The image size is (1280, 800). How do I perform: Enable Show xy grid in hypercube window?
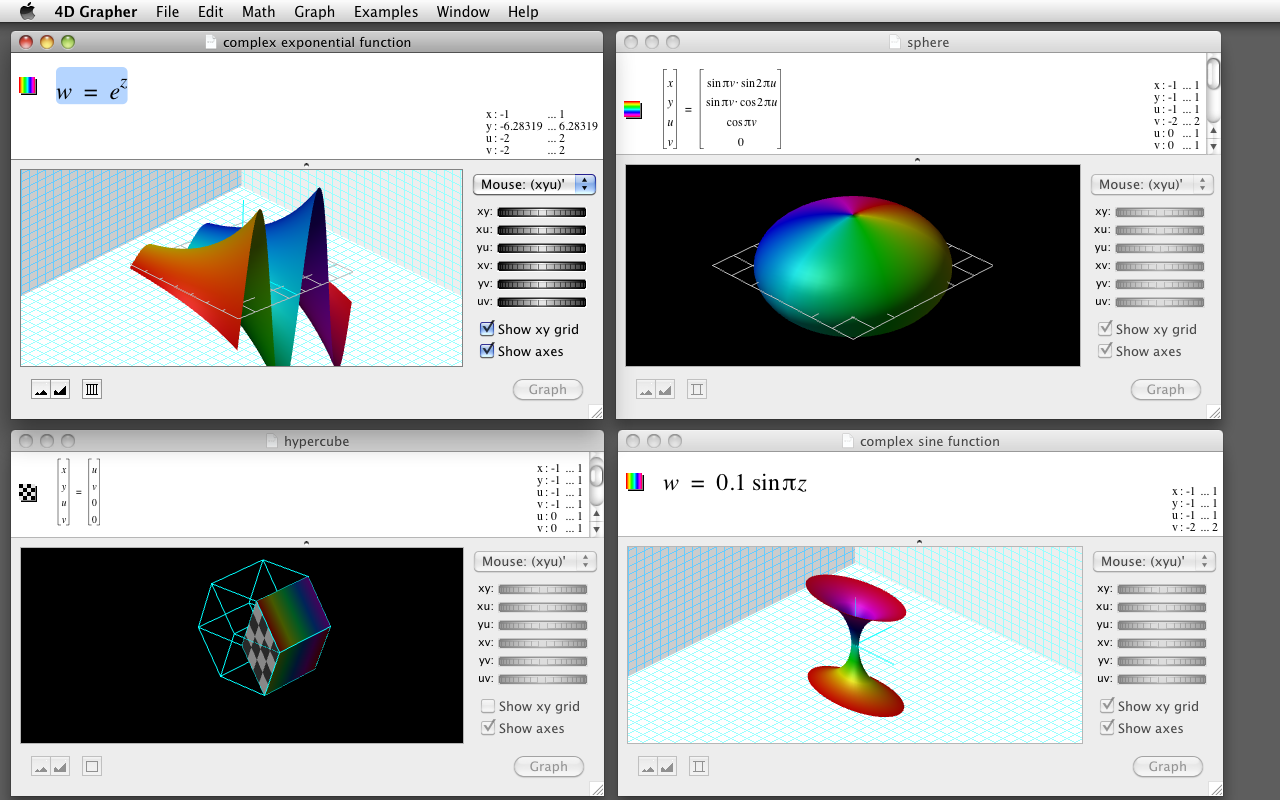[488, 706]
